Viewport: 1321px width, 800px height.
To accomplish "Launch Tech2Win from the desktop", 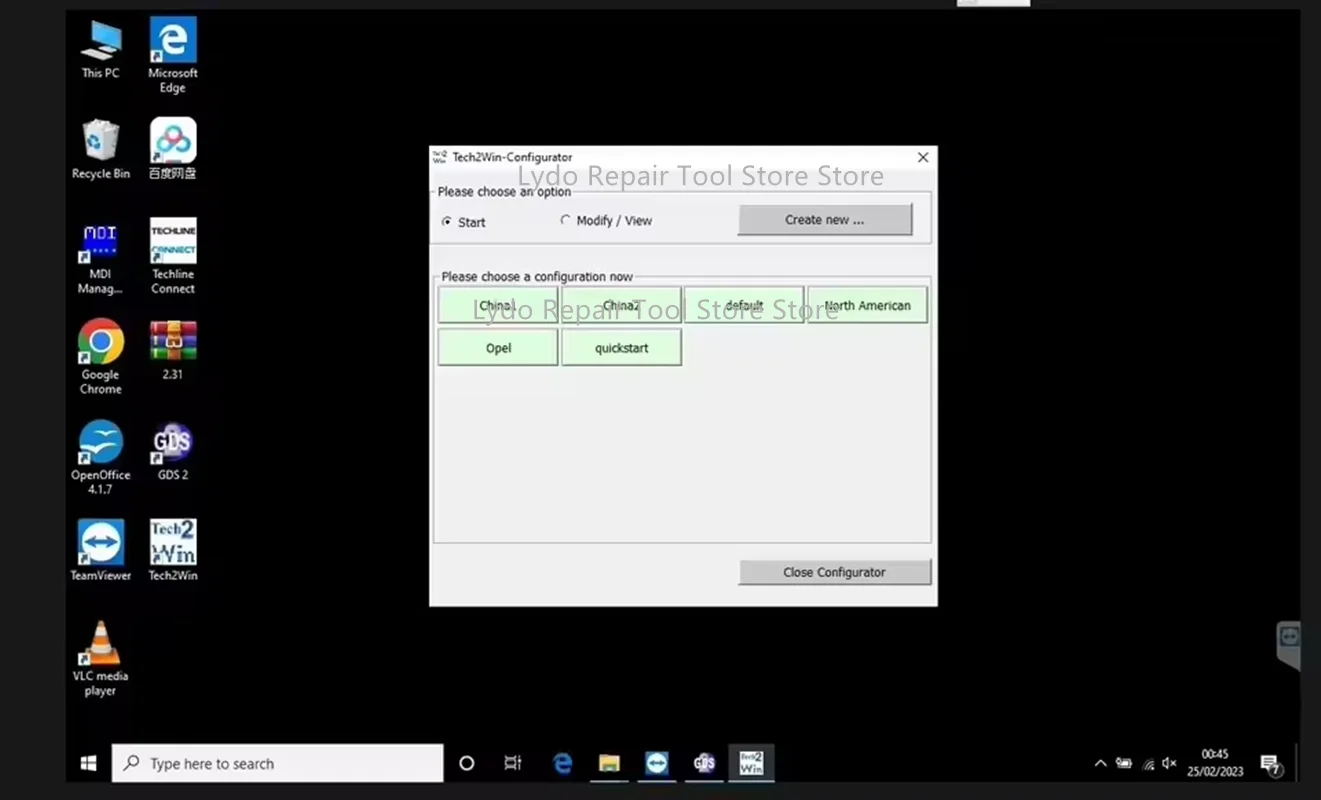I will [172, 543].
